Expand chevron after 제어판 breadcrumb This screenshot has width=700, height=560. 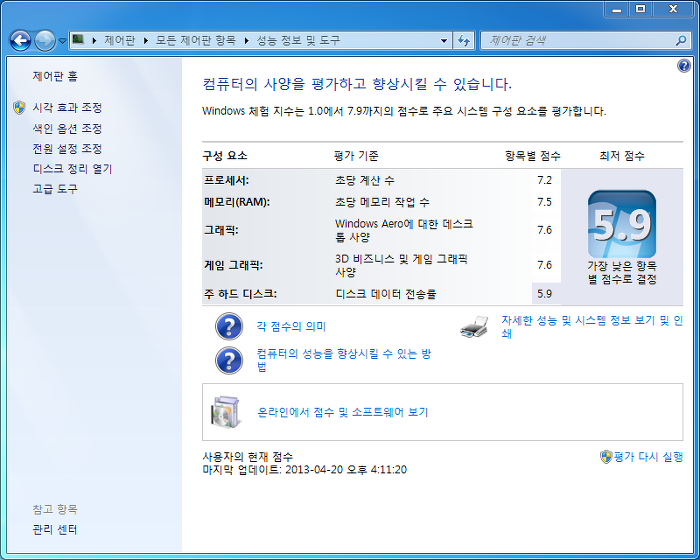pyautogui.click(x=146, y=41)
